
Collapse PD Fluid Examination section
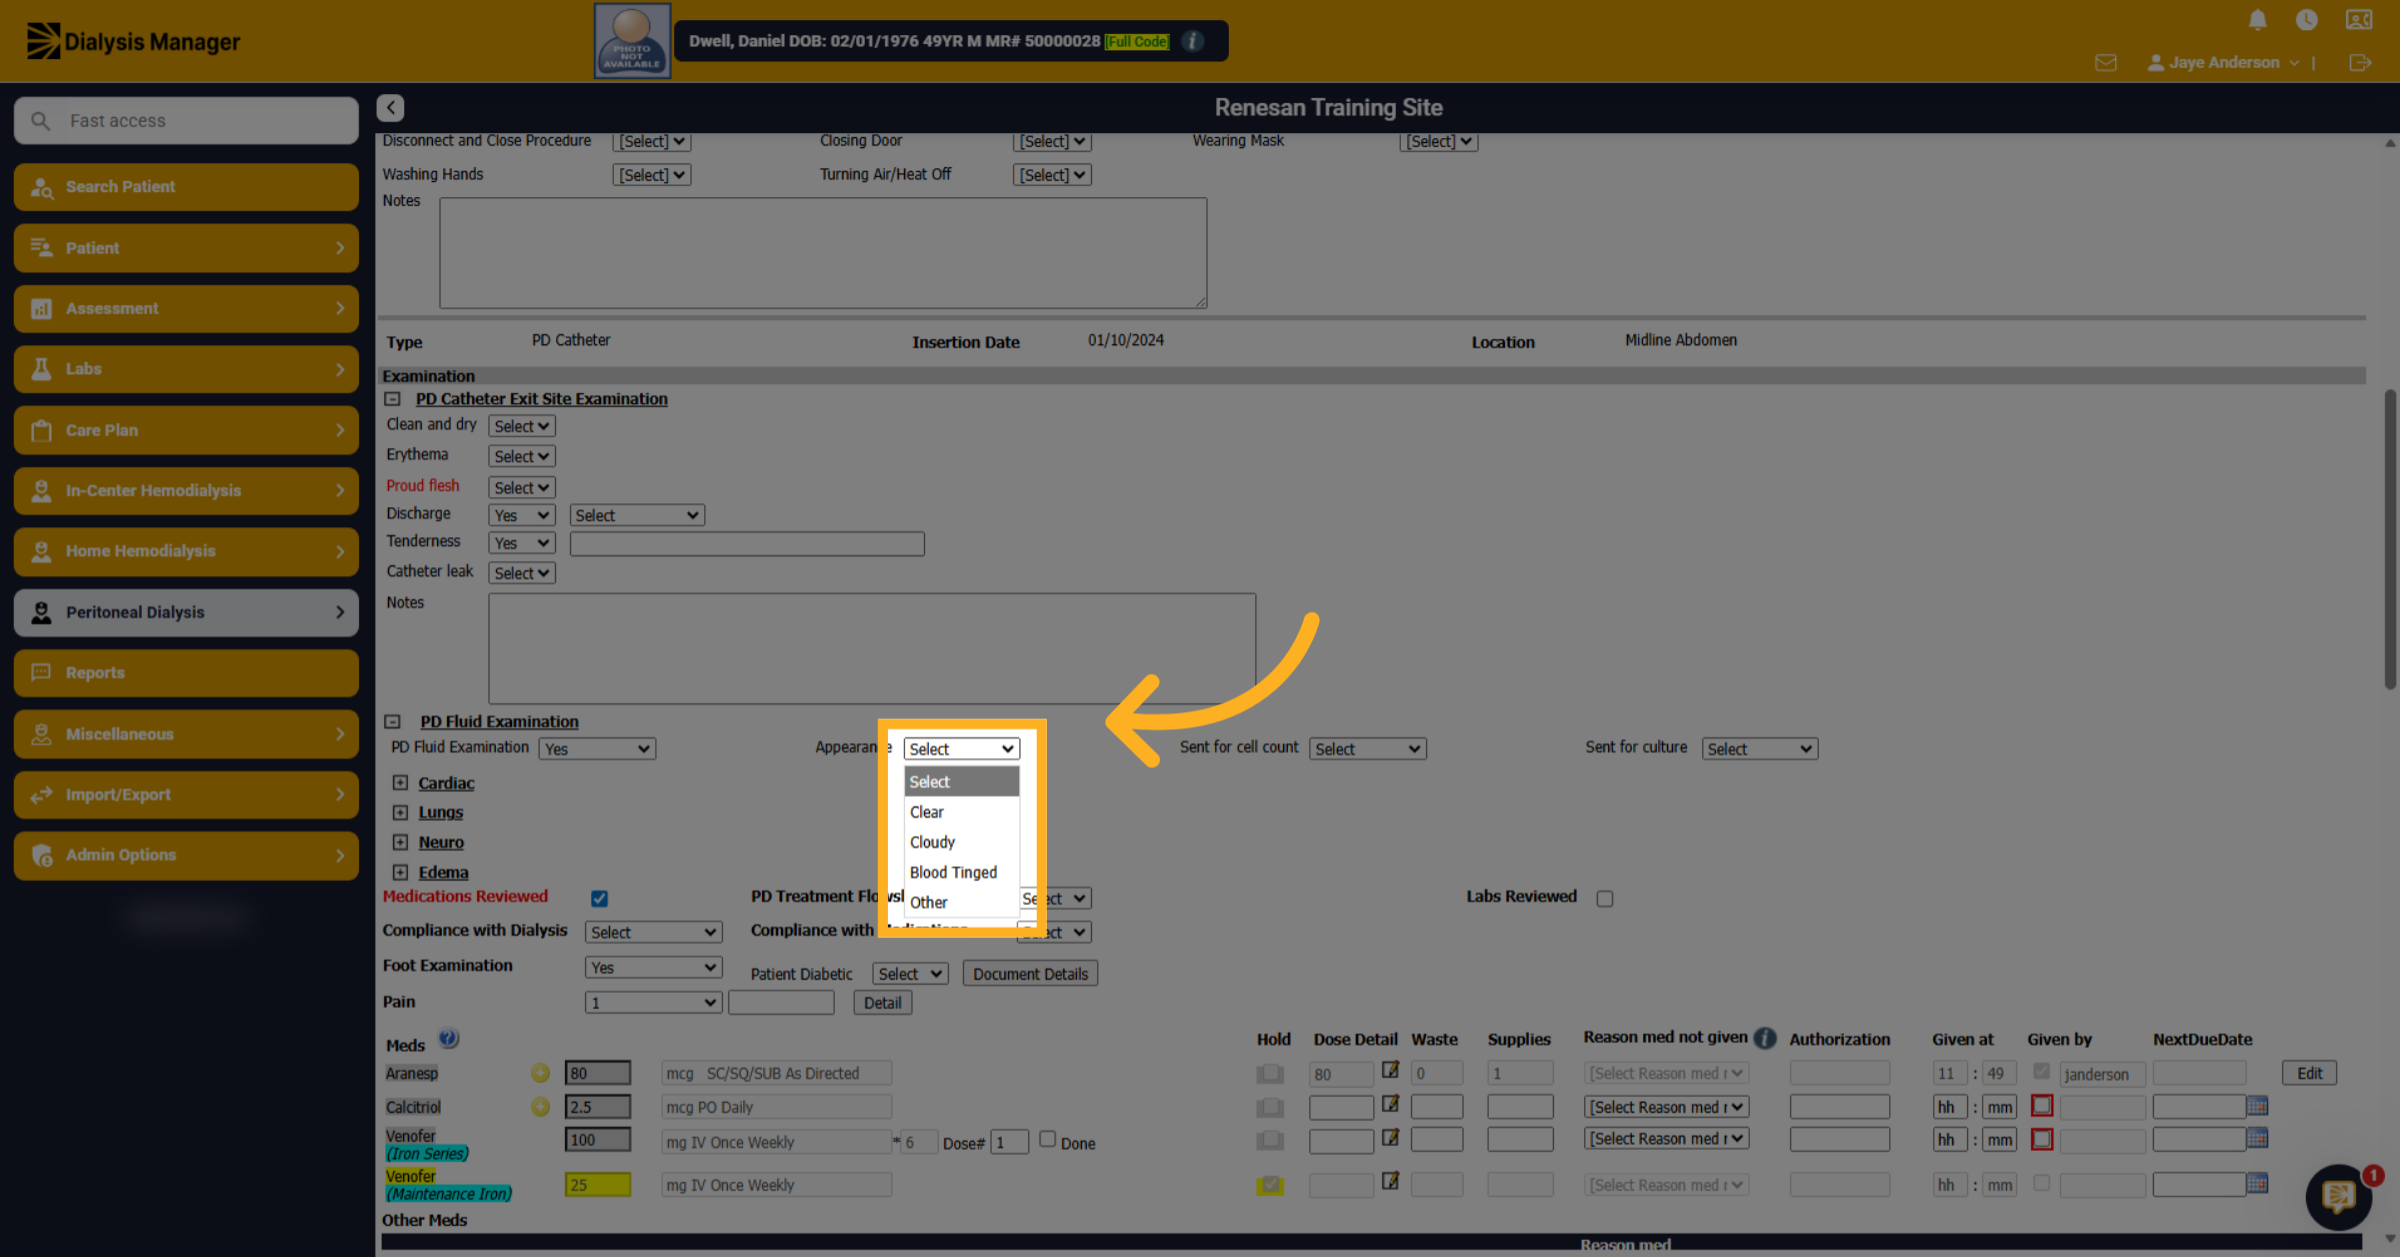tap(393, 722)
